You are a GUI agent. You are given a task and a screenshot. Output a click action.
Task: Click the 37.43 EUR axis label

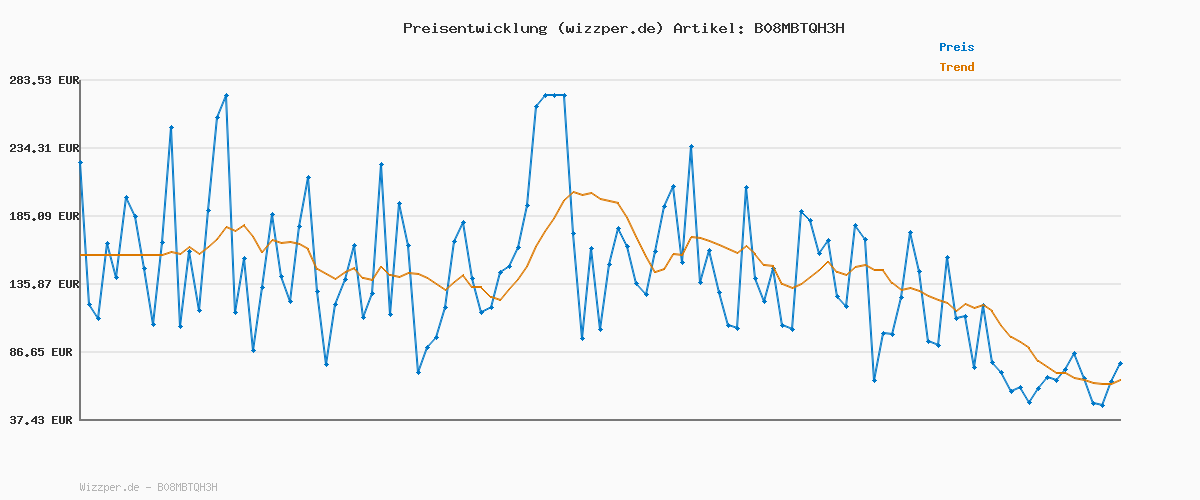pos(44,420)
